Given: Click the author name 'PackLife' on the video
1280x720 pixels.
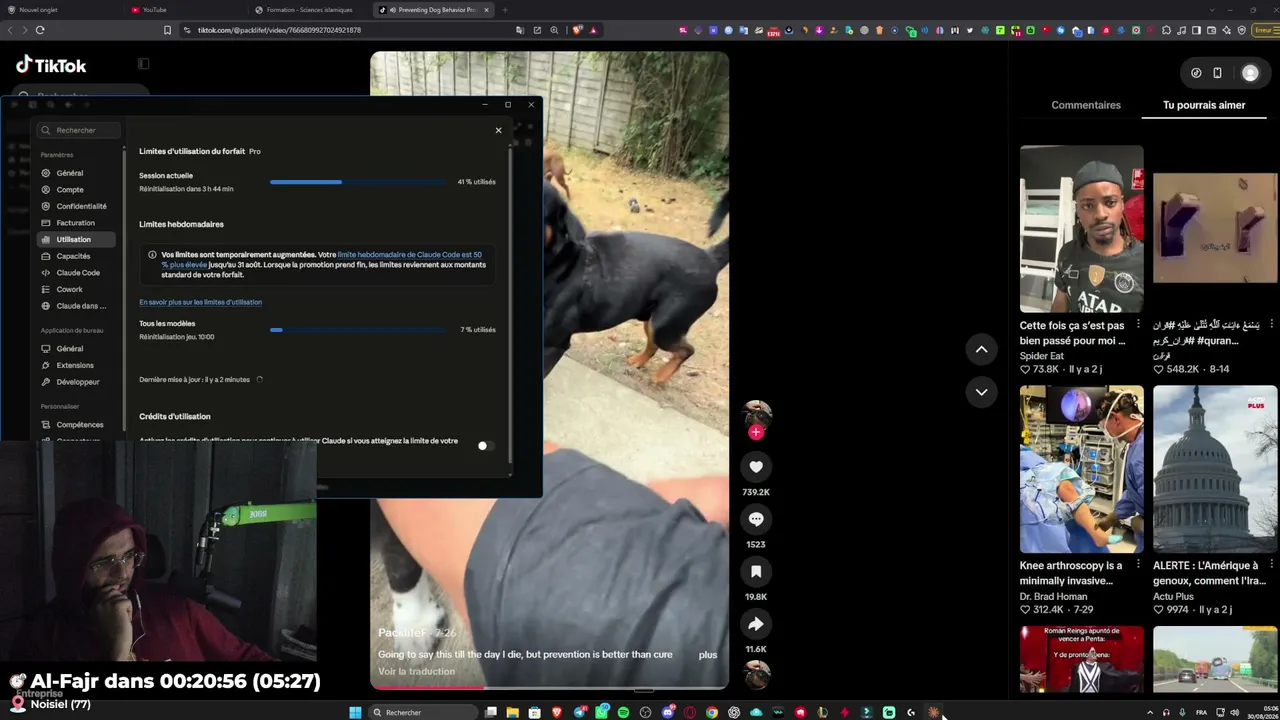Looking at the screenshot, I should (x=402, y=633).
